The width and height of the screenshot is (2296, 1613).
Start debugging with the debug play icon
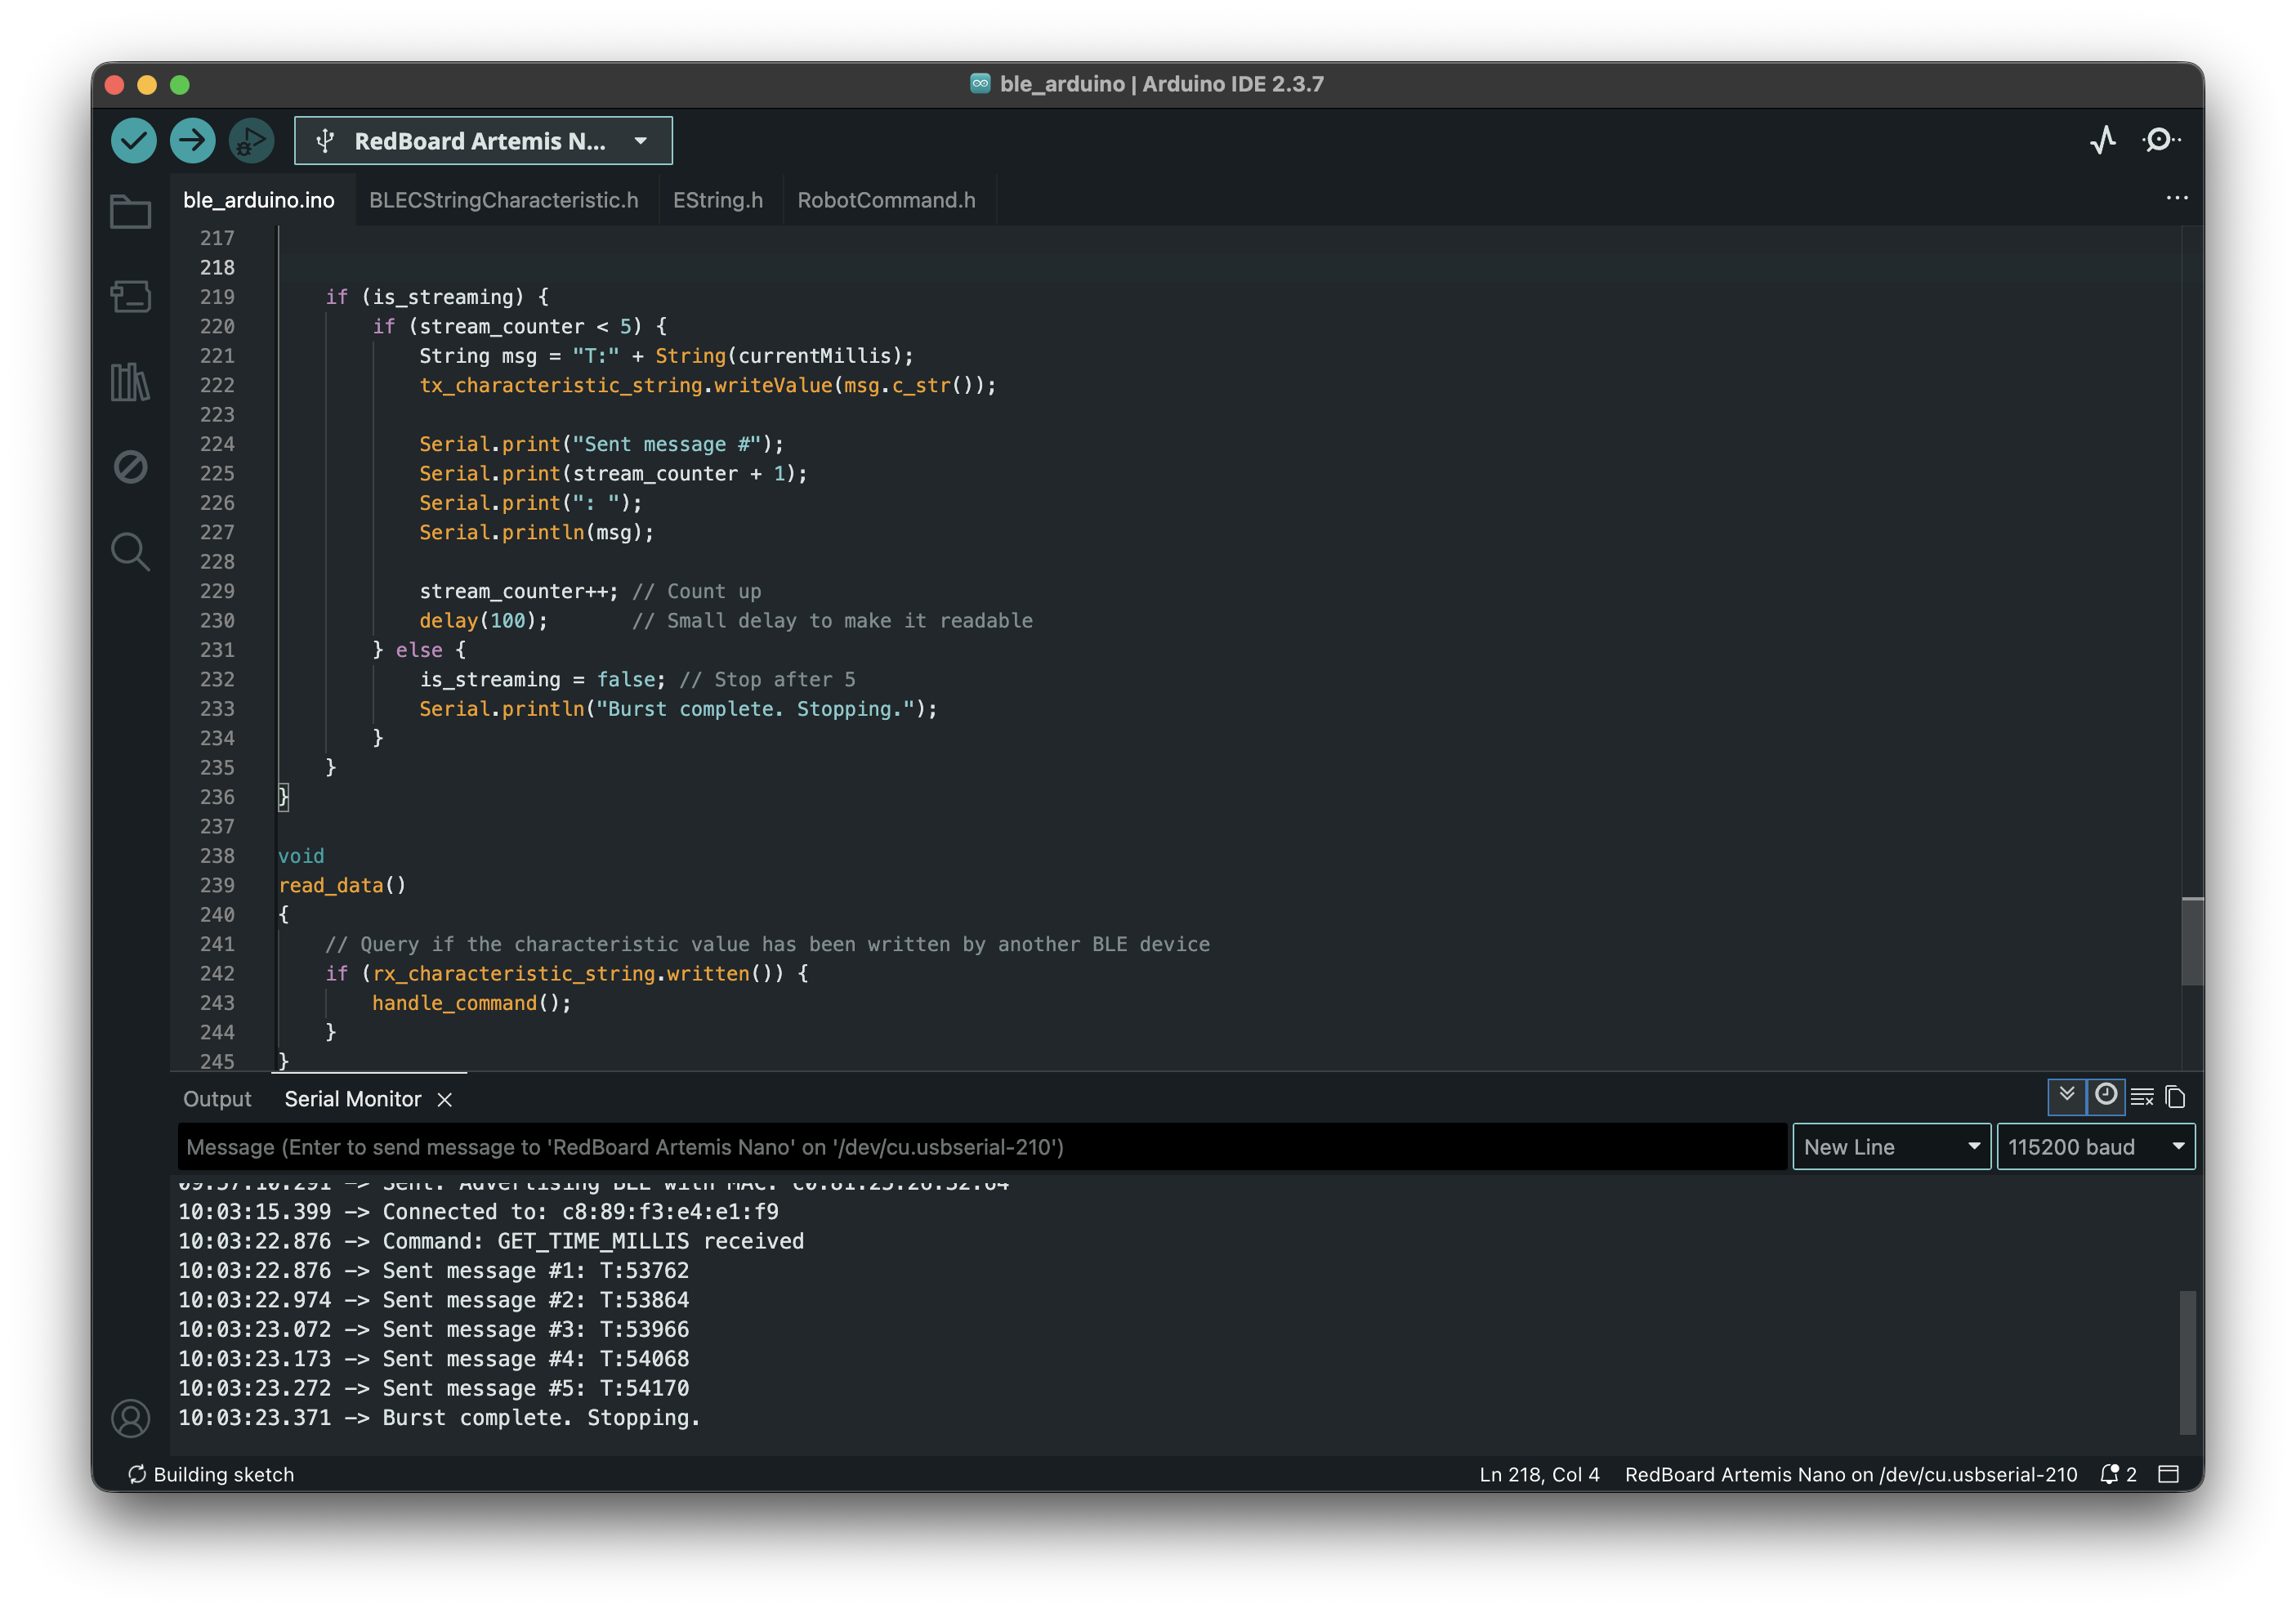(x=251, y=141)
